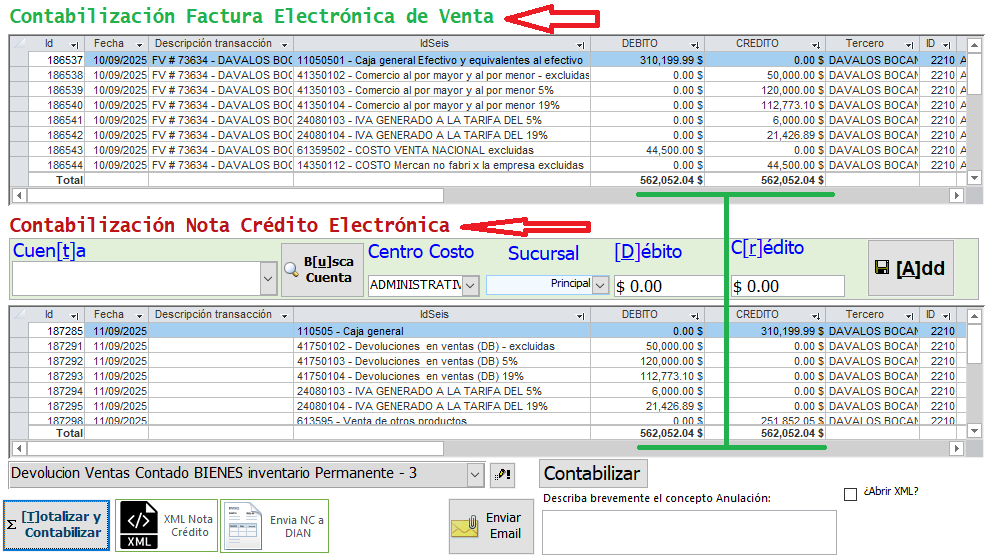Open filter arrow on top grid IdSeis column
The image size is (987, 556).
tap(581, 45)
